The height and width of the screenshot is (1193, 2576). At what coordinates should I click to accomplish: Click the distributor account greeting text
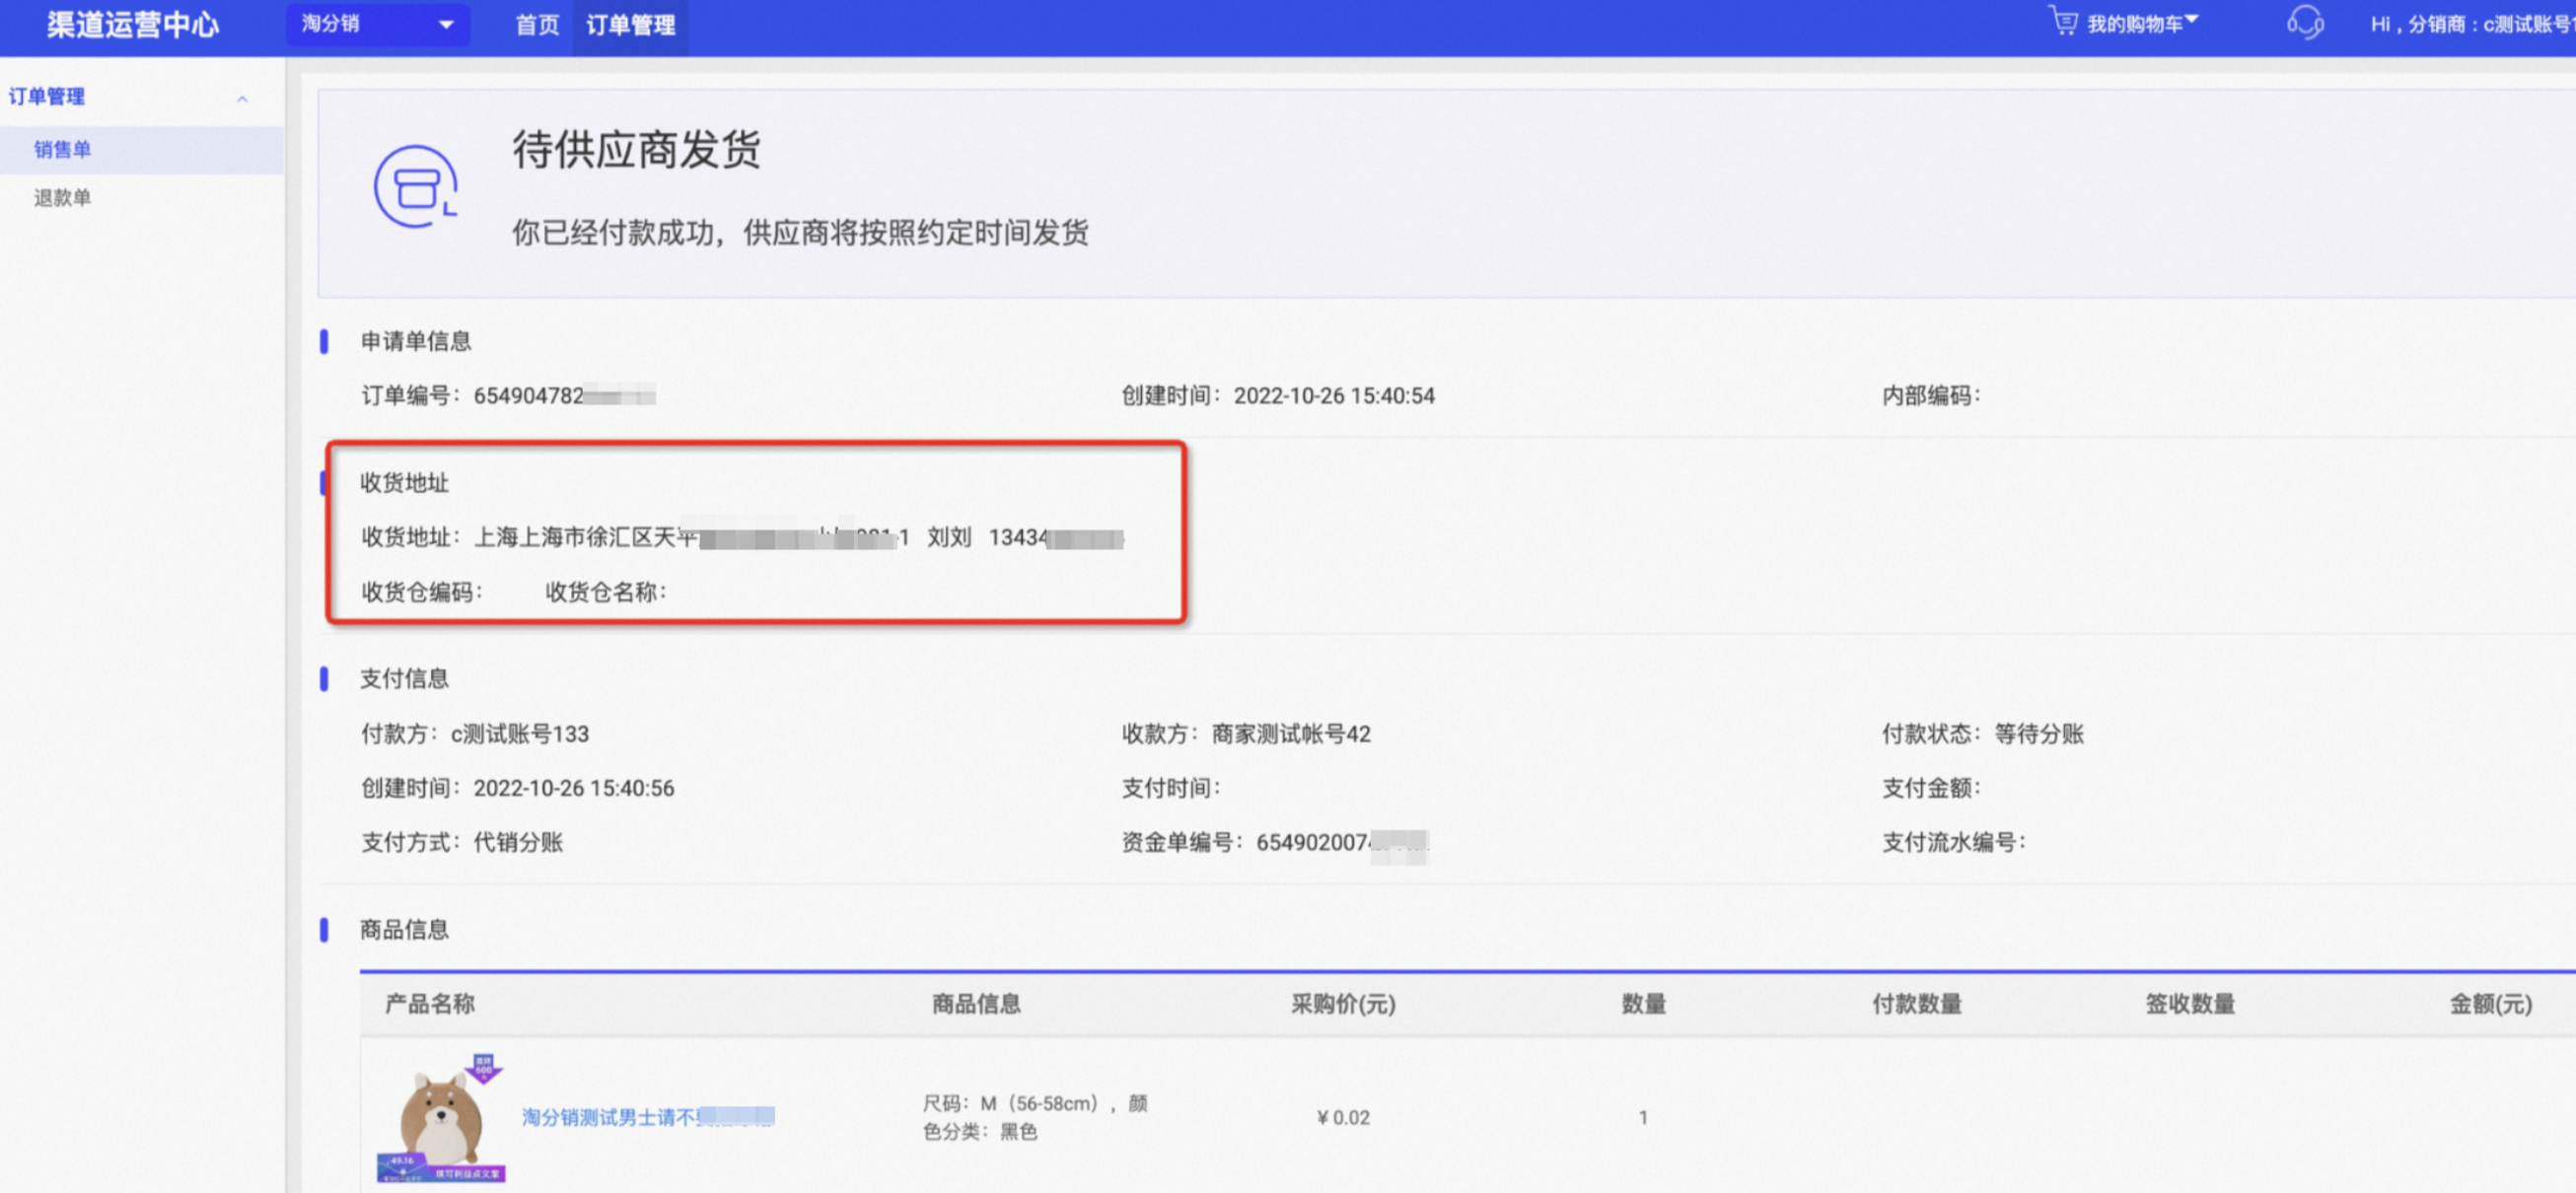coord(2472,24)
